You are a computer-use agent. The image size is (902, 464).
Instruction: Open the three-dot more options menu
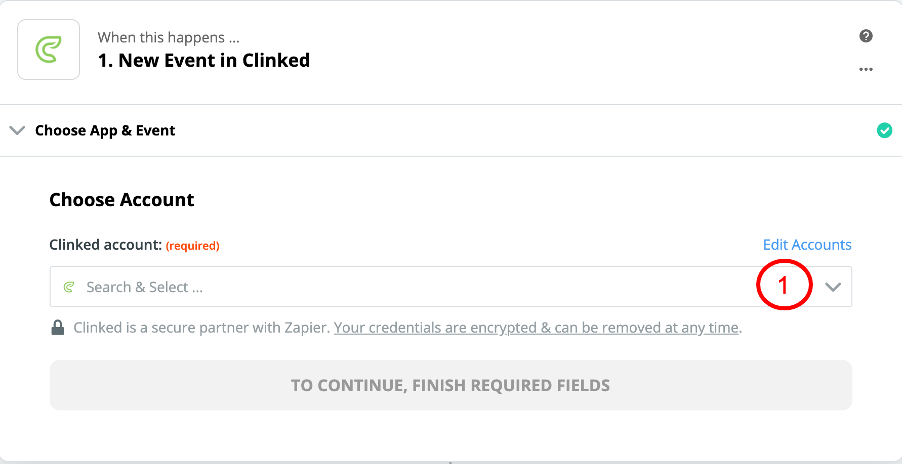tap(866, 70)
